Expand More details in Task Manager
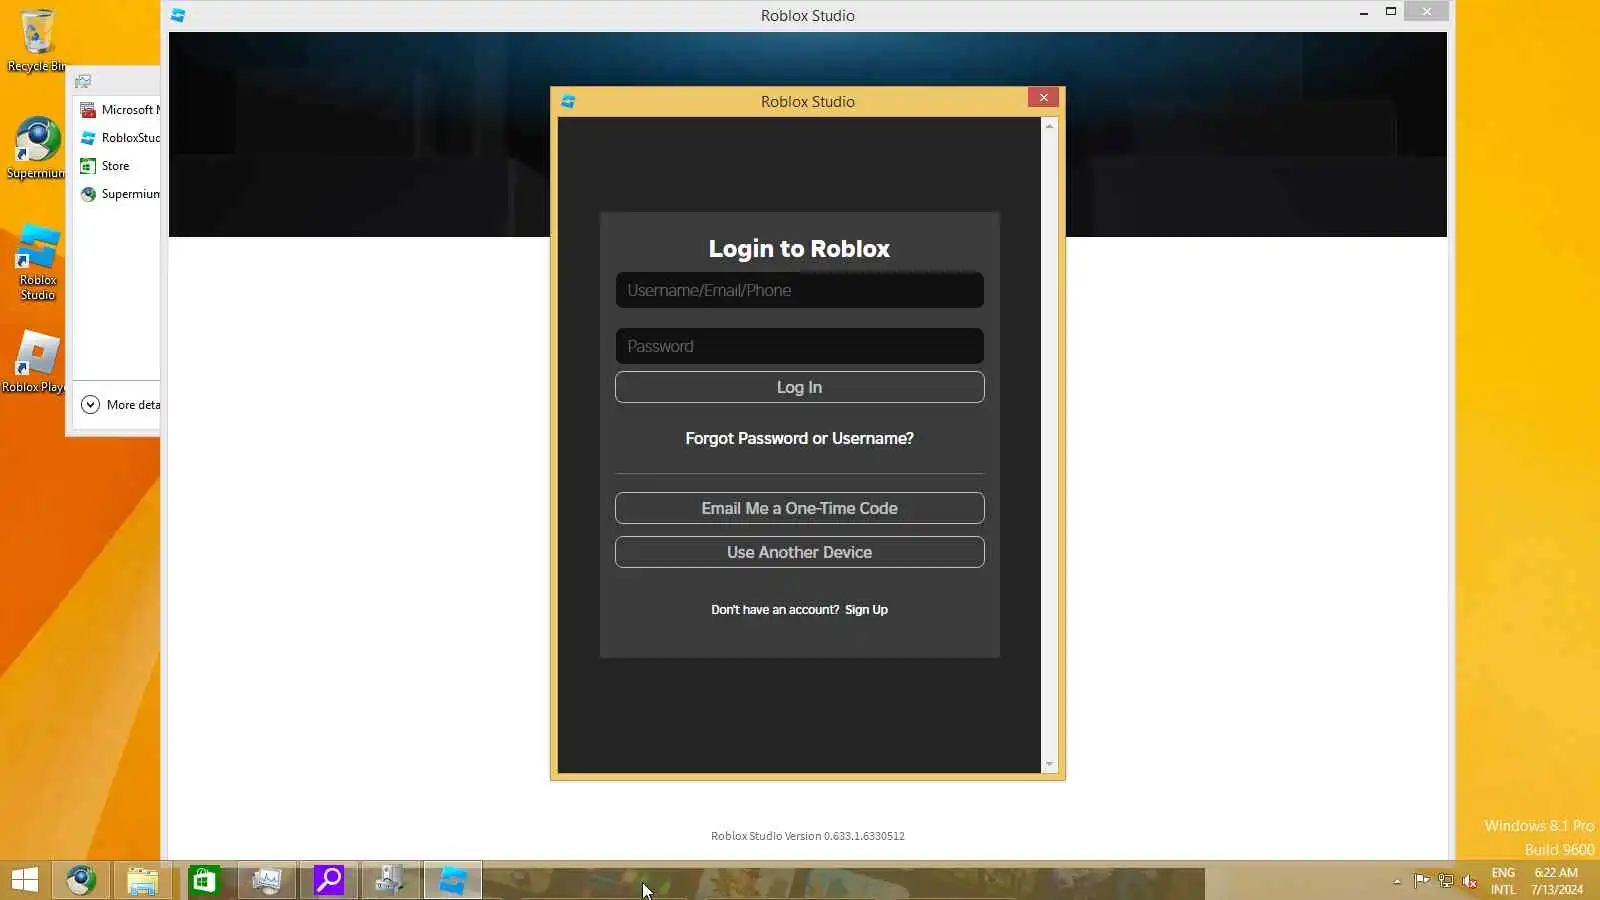 [x=120, y=405]
